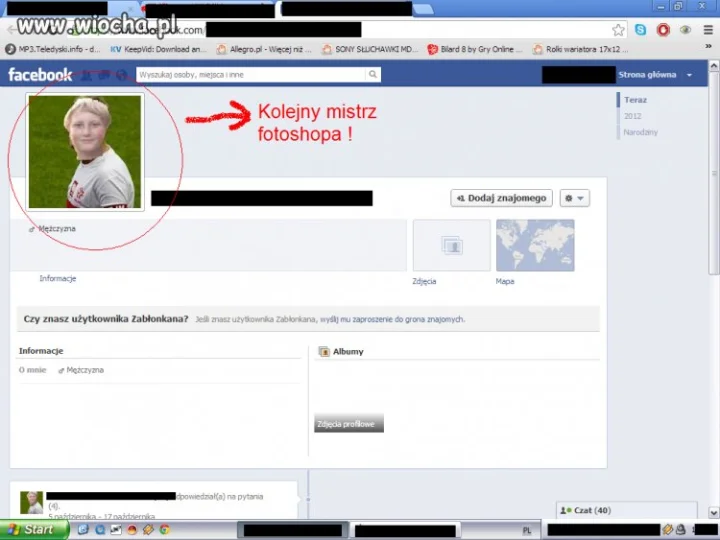Open the Mapa world map tile

pos(535,245)
